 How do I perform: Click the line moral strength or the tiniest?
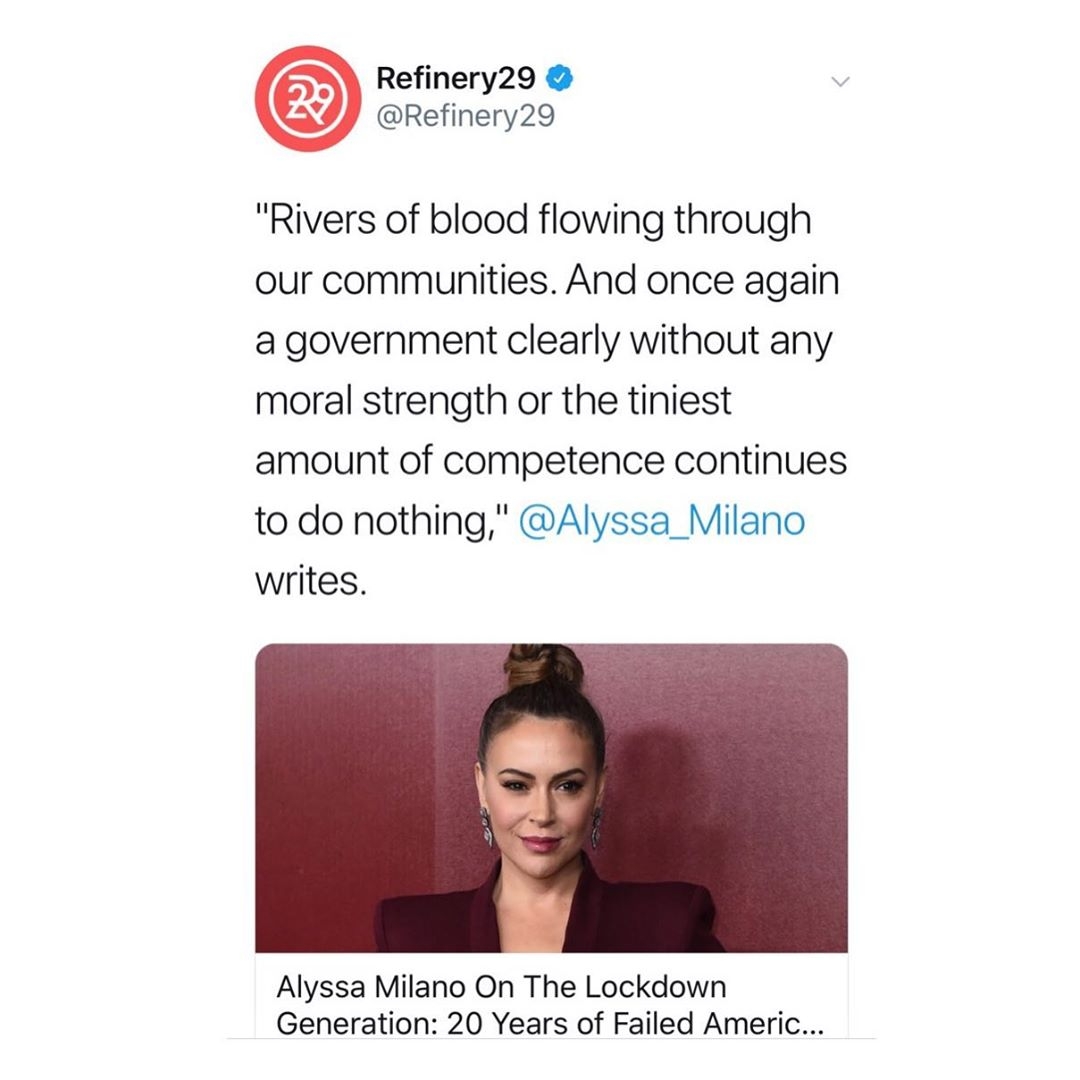[x=493, y=401]
